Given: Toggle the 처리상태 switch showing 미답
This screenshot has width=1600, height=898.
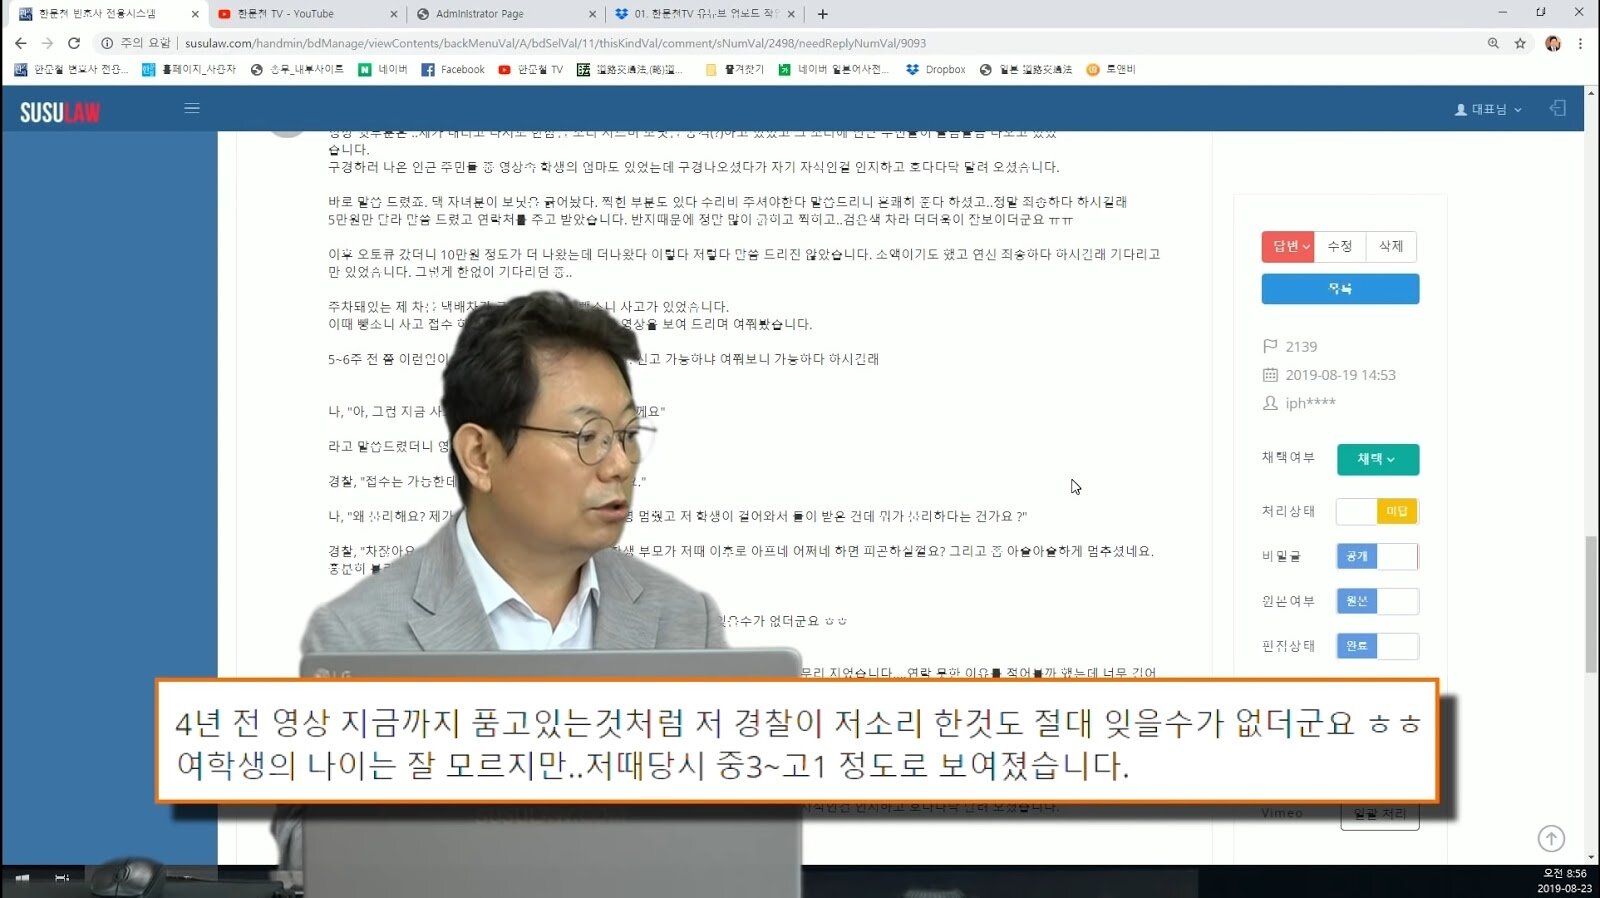Looking at the screenshot, I should pyautogui.click(x=1377, y=511).
